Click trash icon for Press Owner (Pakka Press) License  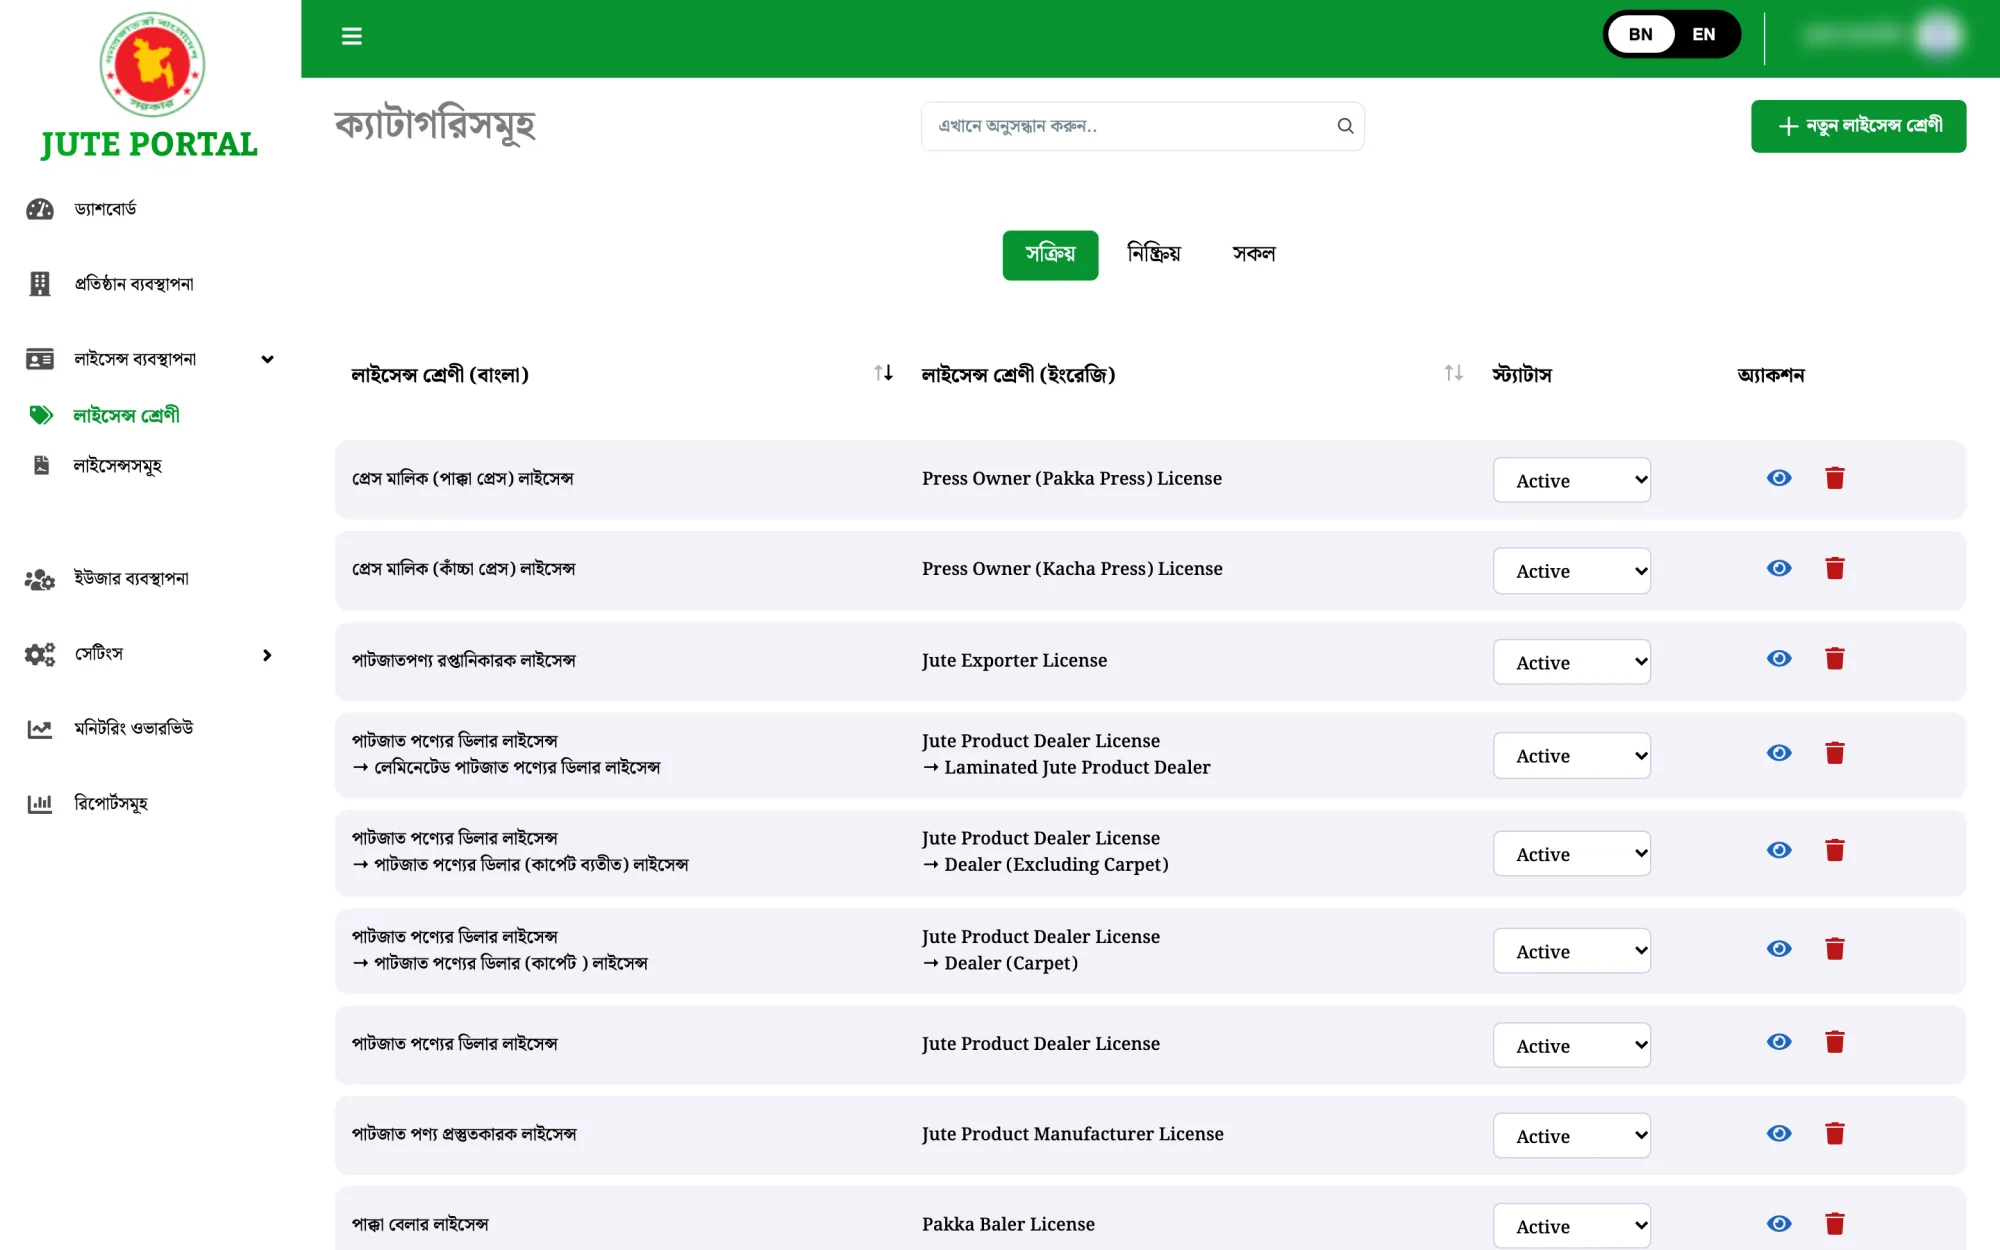1834,478
